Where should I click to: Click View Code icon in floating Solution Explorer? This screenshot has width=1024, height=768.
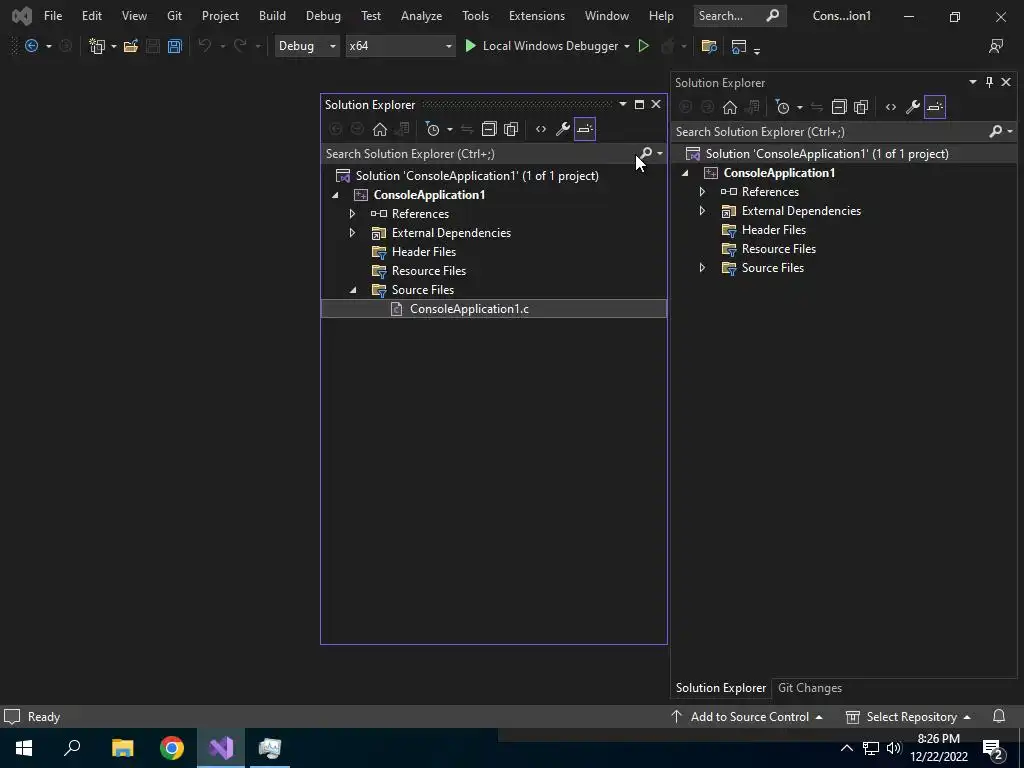click(x=541, y=129)
